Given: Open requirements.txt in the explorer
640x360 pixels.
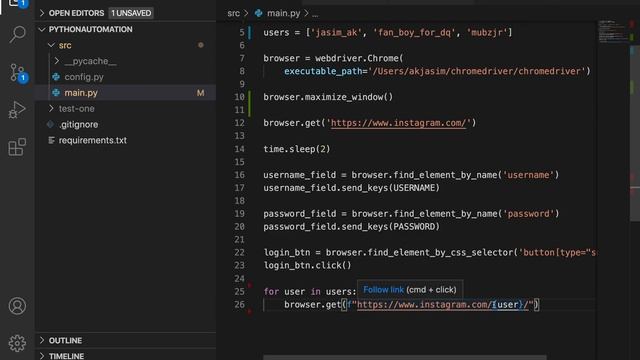Looking at the screenshot, I should pos(93,140).
